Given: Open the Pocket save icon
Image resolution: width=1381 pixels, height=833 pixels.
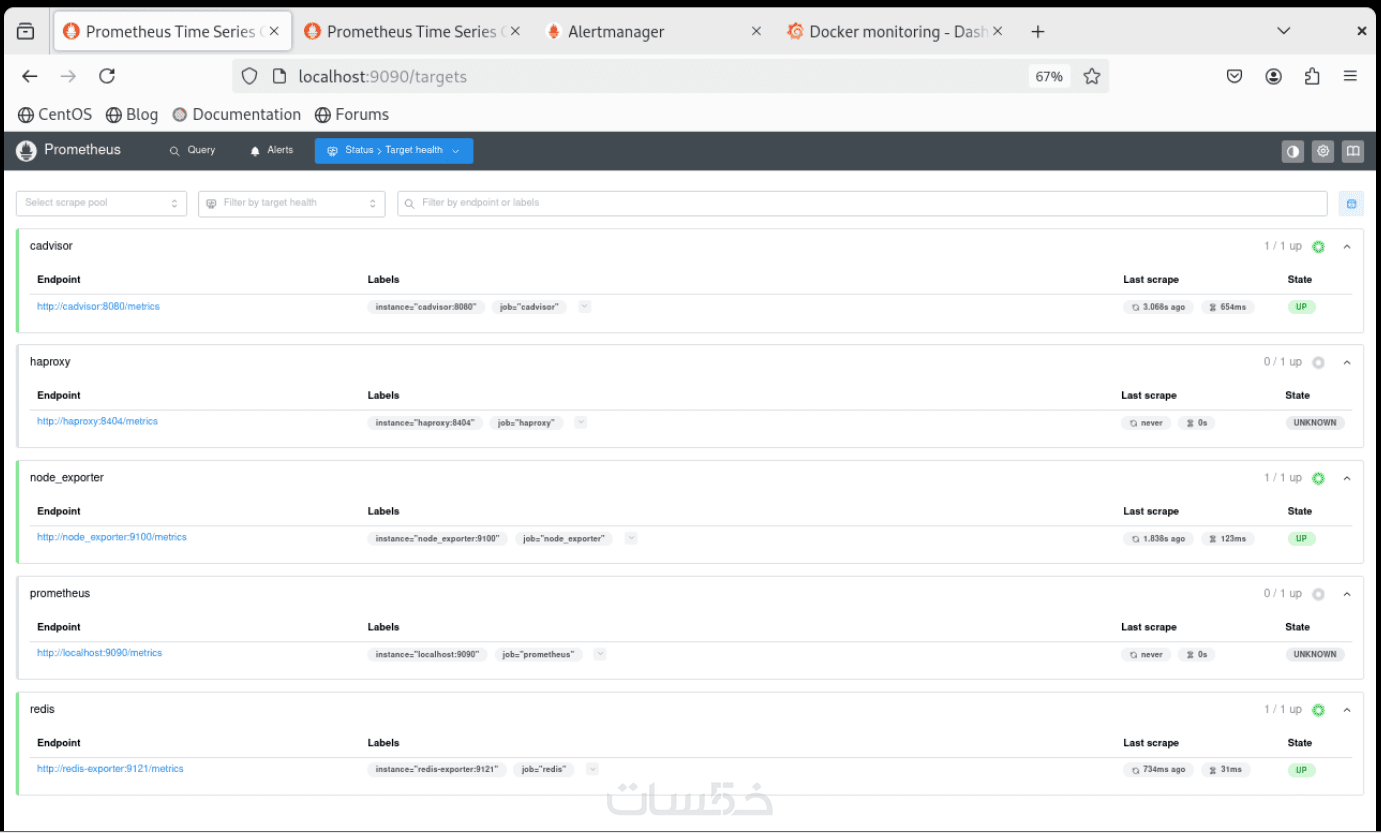Looking at the screenshot, I should coord(1235,76).
